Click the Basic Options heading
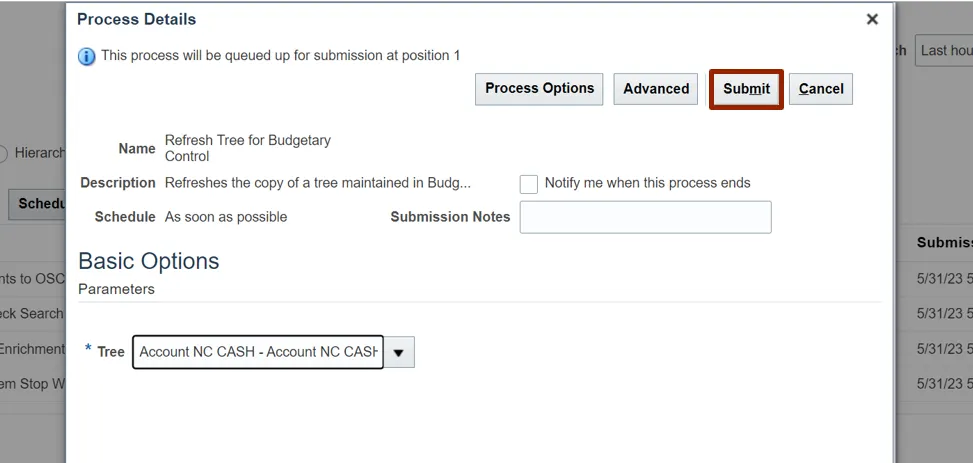973x463 pixels. (148, 261)
